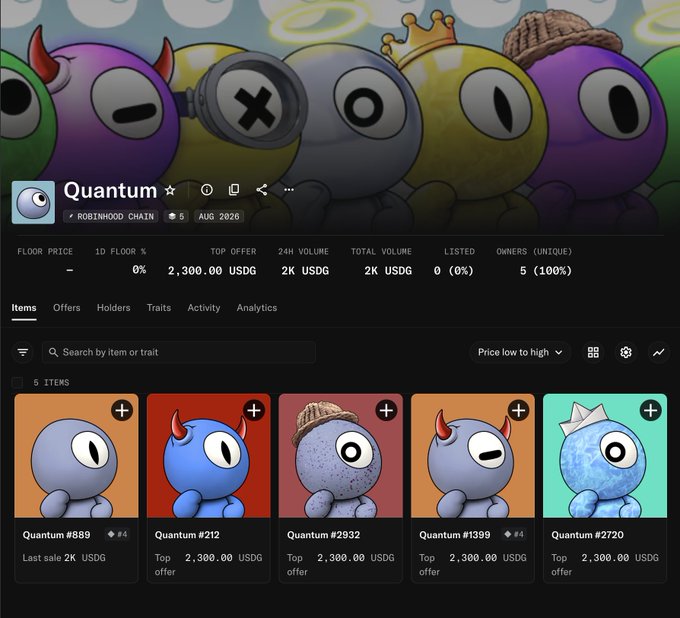680x618 pixels.
Task: Click the Quantum #212 title
Action: [x=187, y=535]
